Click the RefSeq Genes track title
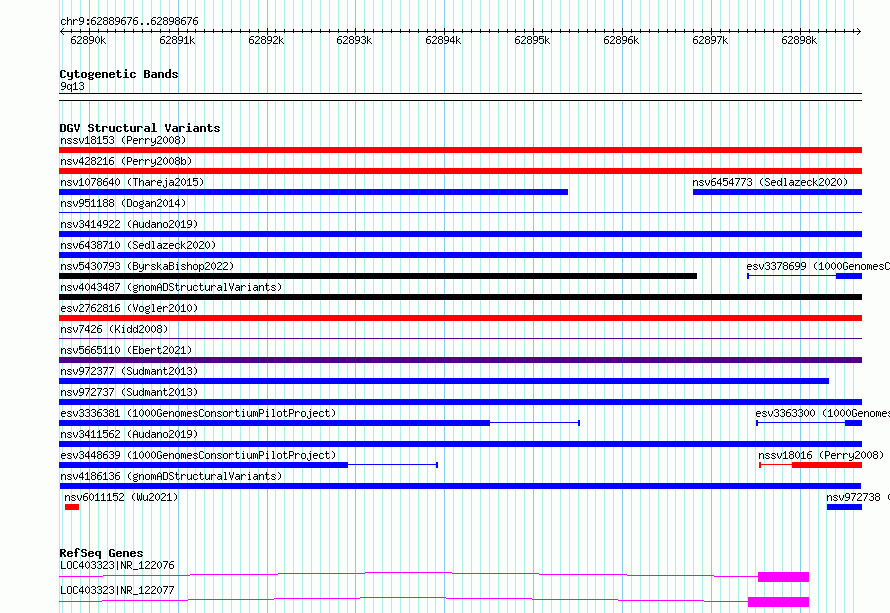The width and height of the screenshot is (890, 613). [x=101, y=553]
